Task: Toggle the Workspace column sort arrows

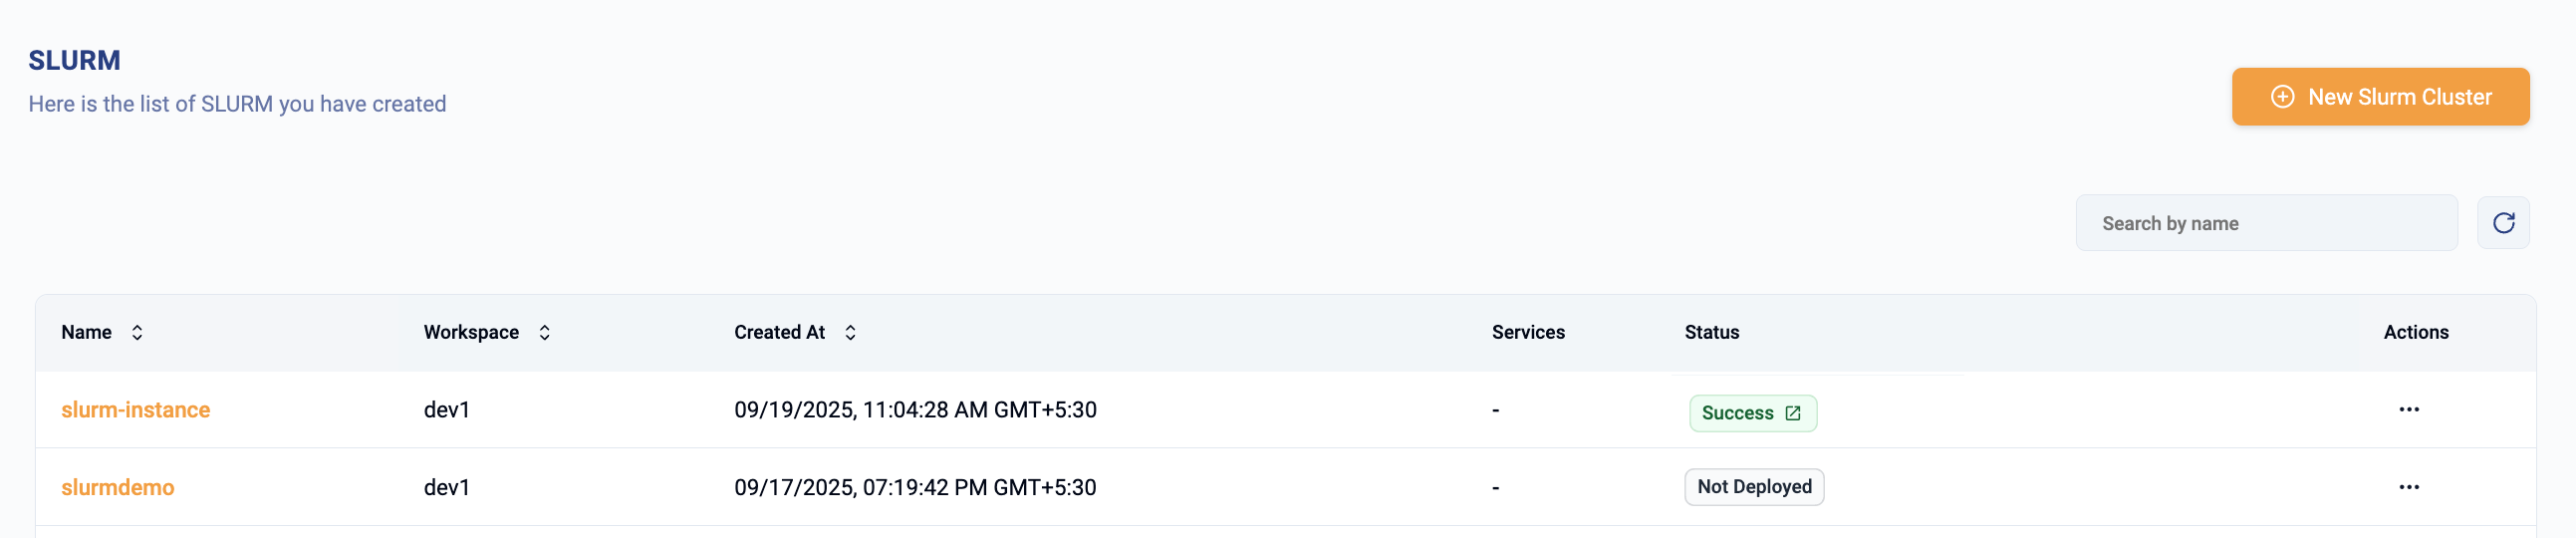Action: 544,332
